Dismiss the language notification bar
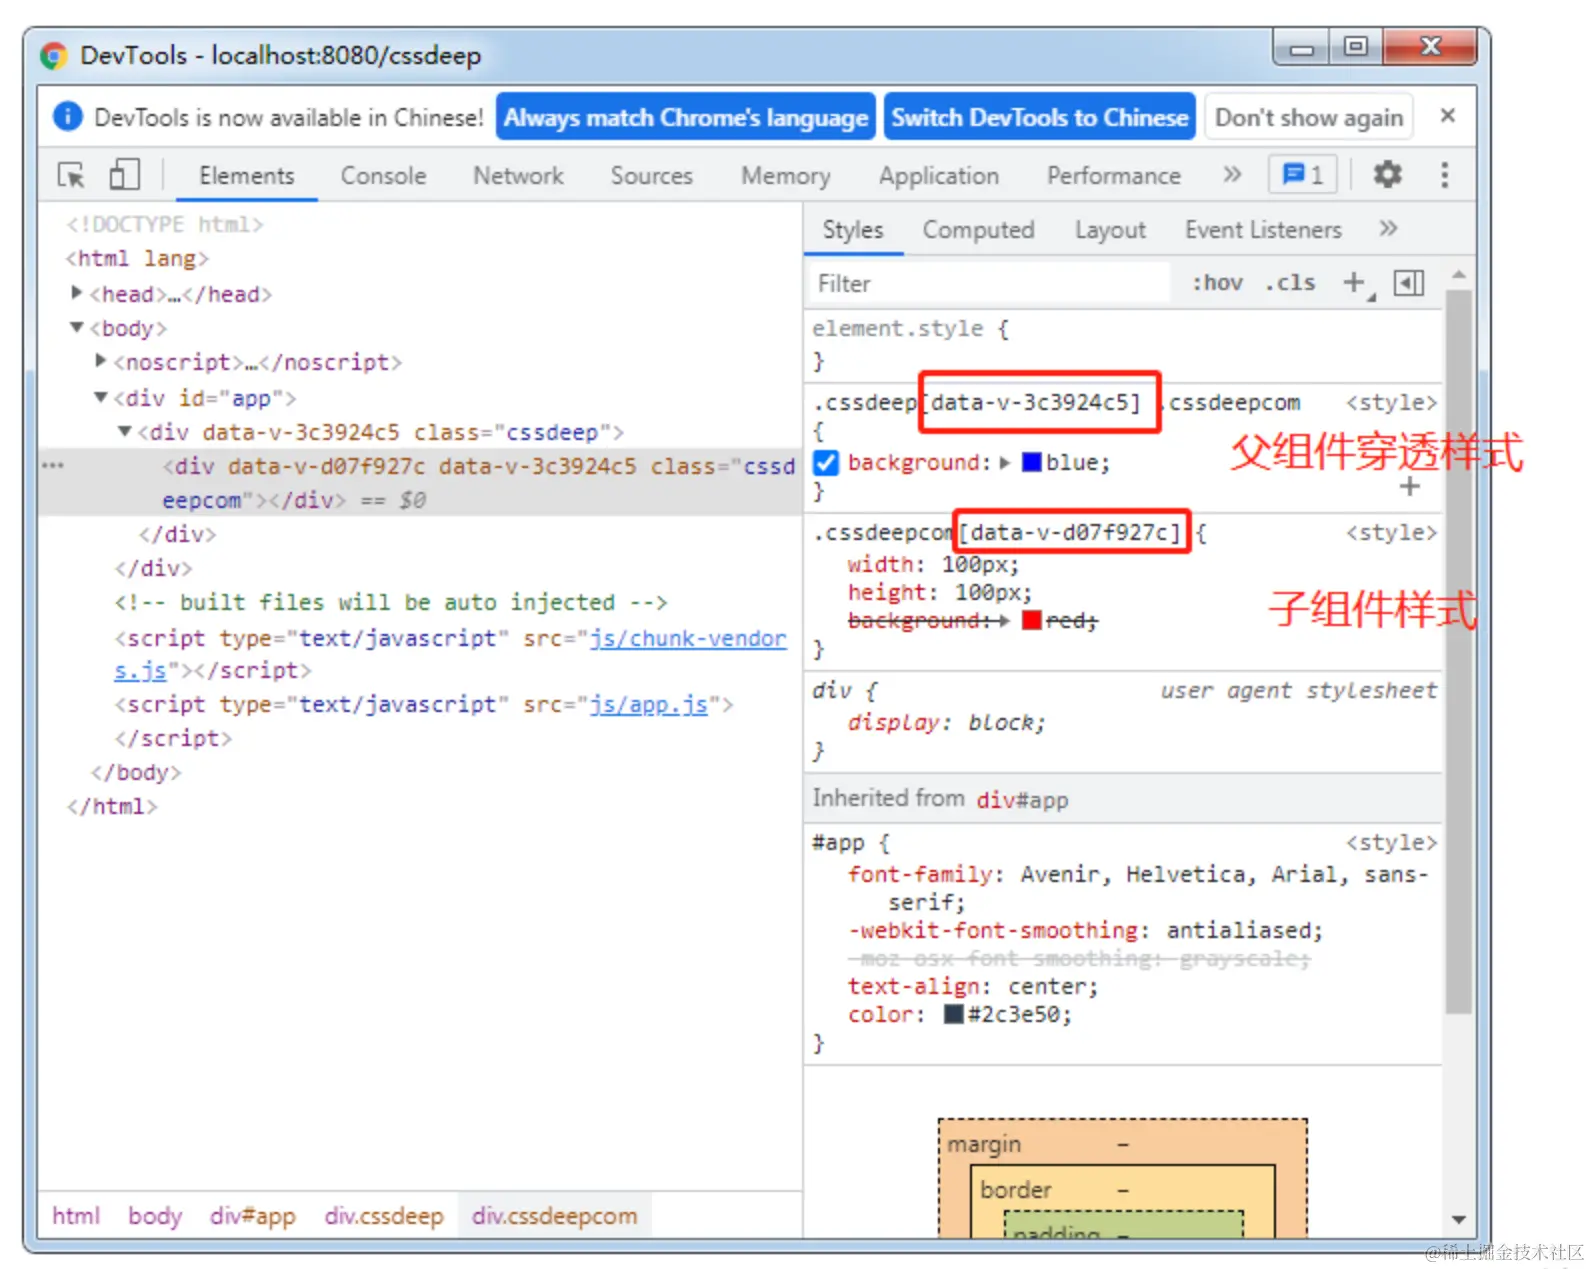 pos(1447,116)
